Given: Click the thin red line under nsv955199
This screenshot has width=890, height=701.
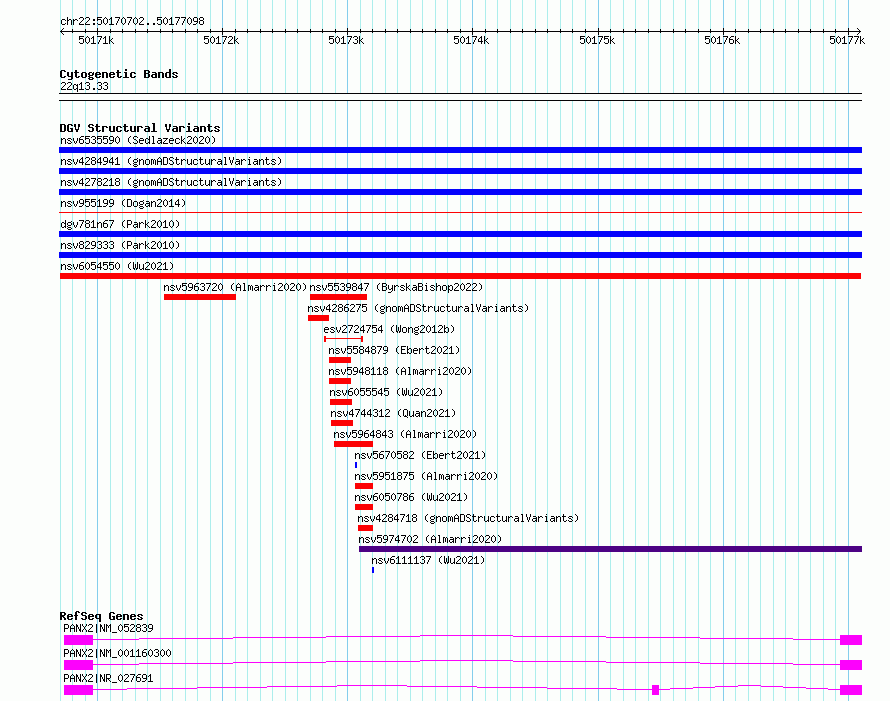Looking at the screenshot, I should point(460,213).
